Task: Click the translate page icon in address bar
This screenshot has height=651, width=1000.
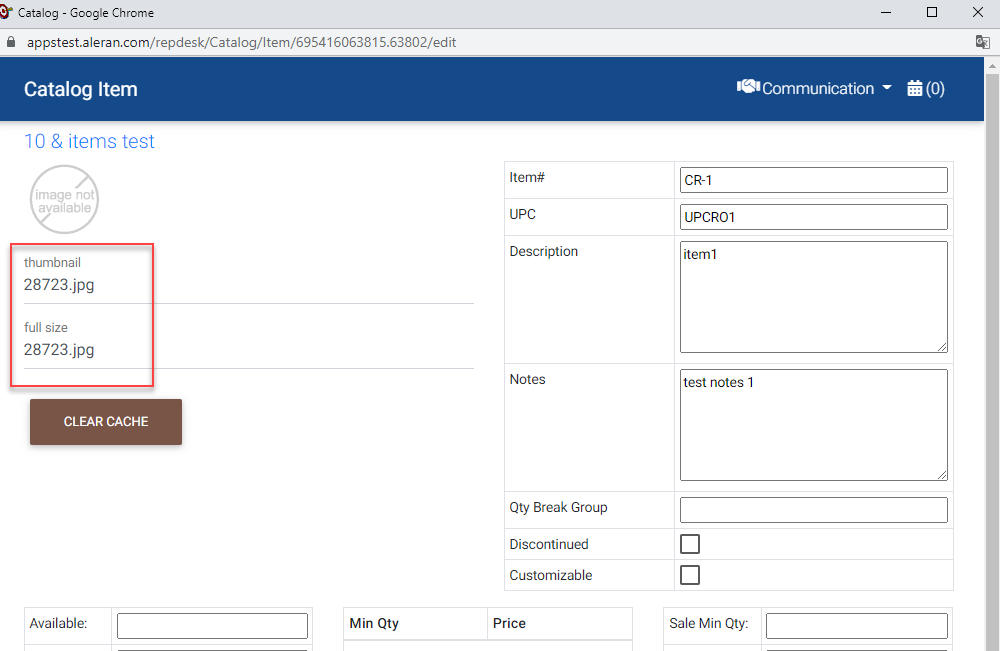Action: coord(982,42)
